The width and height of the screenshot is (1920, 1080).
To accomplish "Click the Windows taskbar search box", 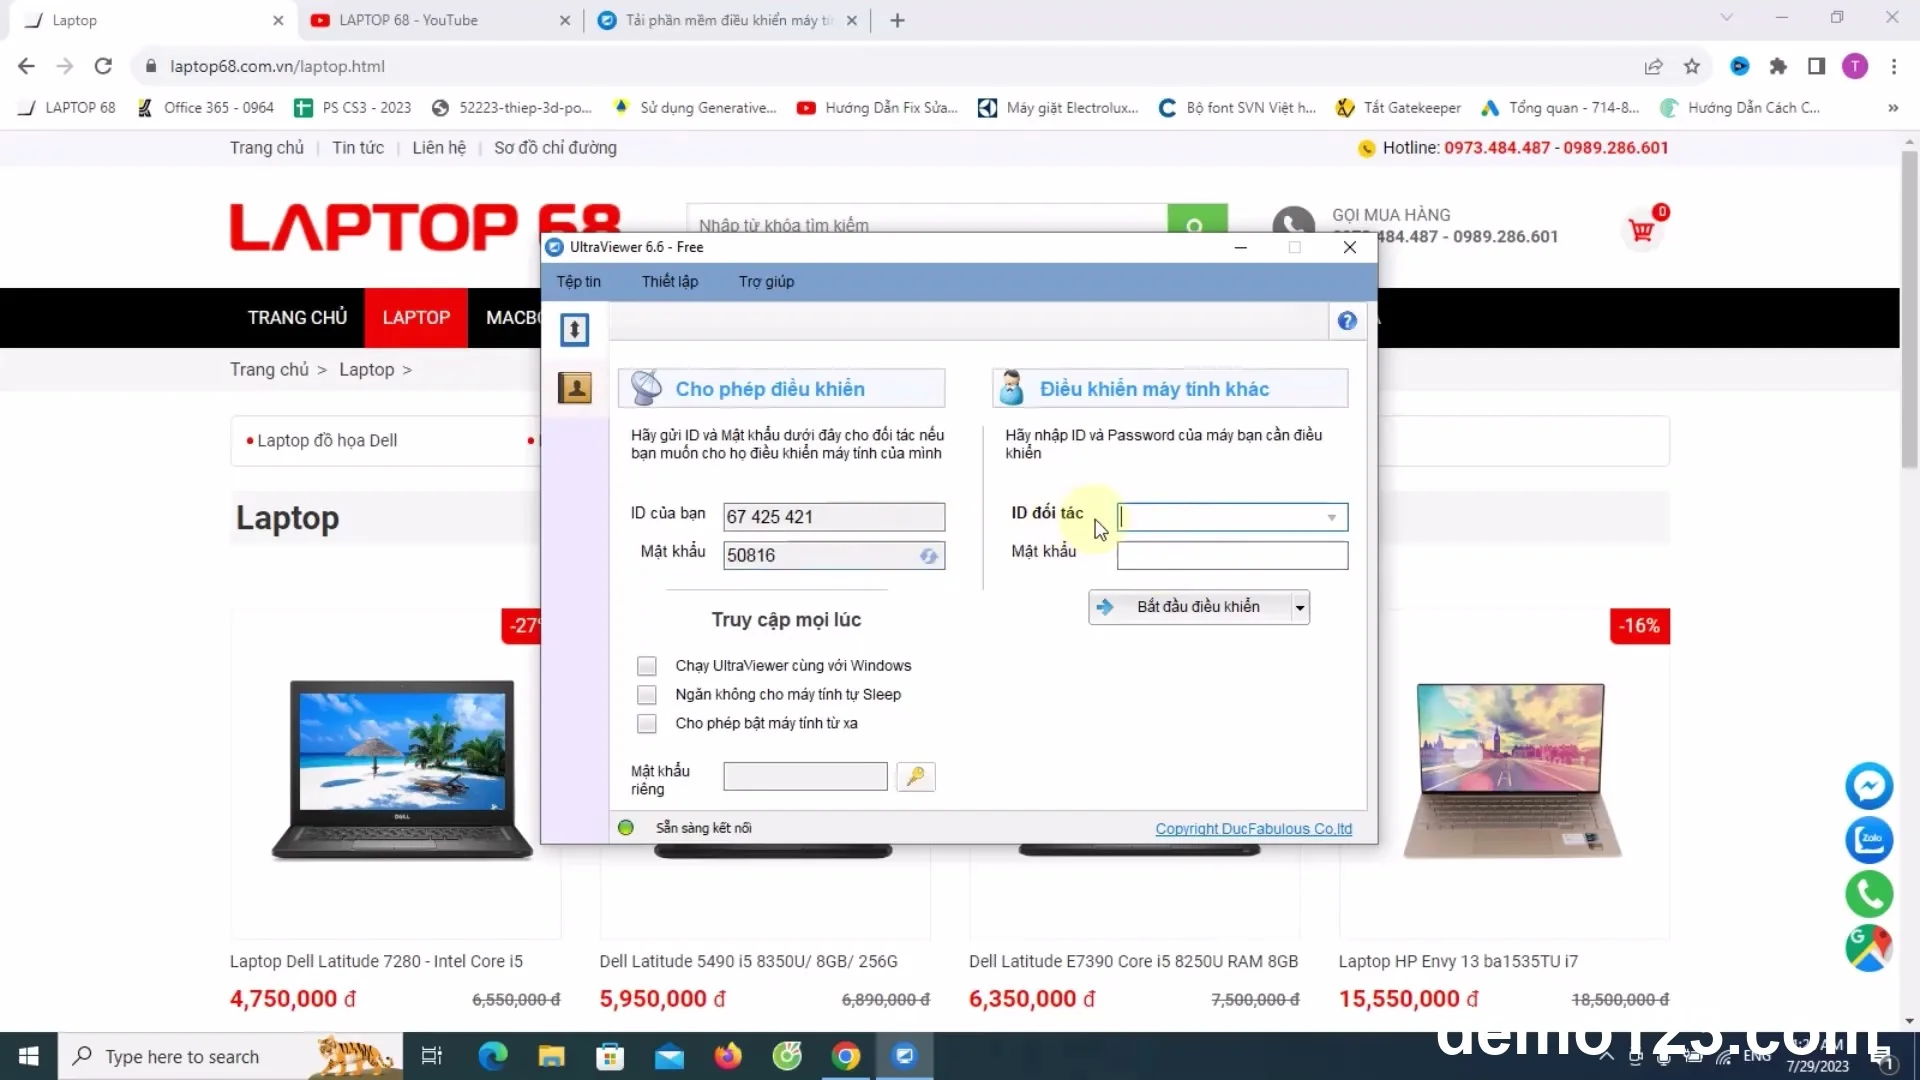I will pyautogui.click(x=230, y=1056).
